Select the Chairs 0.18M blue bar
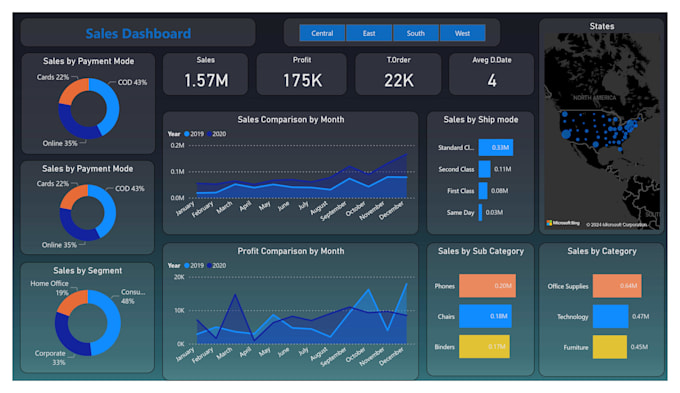The image size is (680, 393). (485, 316)
